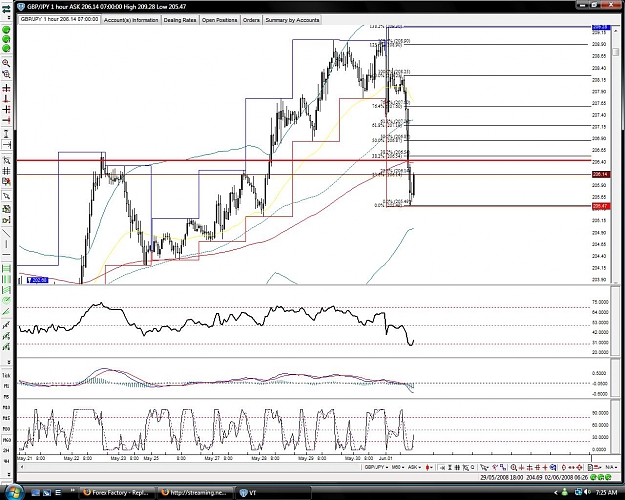Click the swap arrows icon at toolbar top
The height and width of the screenshot is (500, 625).
click(6, 9)
